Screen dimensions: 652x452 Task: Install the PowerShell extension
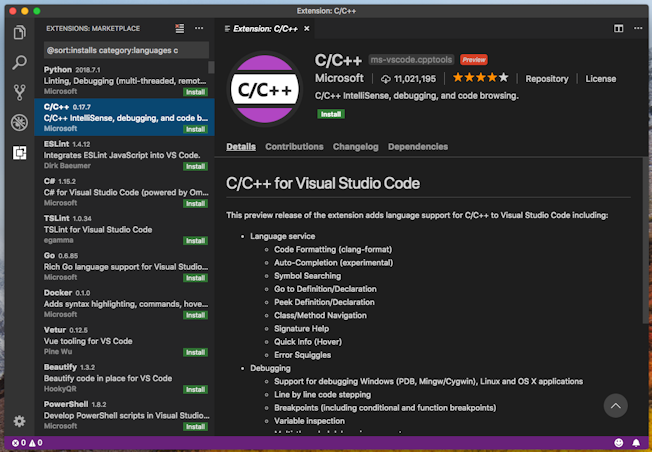coord(195,427)
